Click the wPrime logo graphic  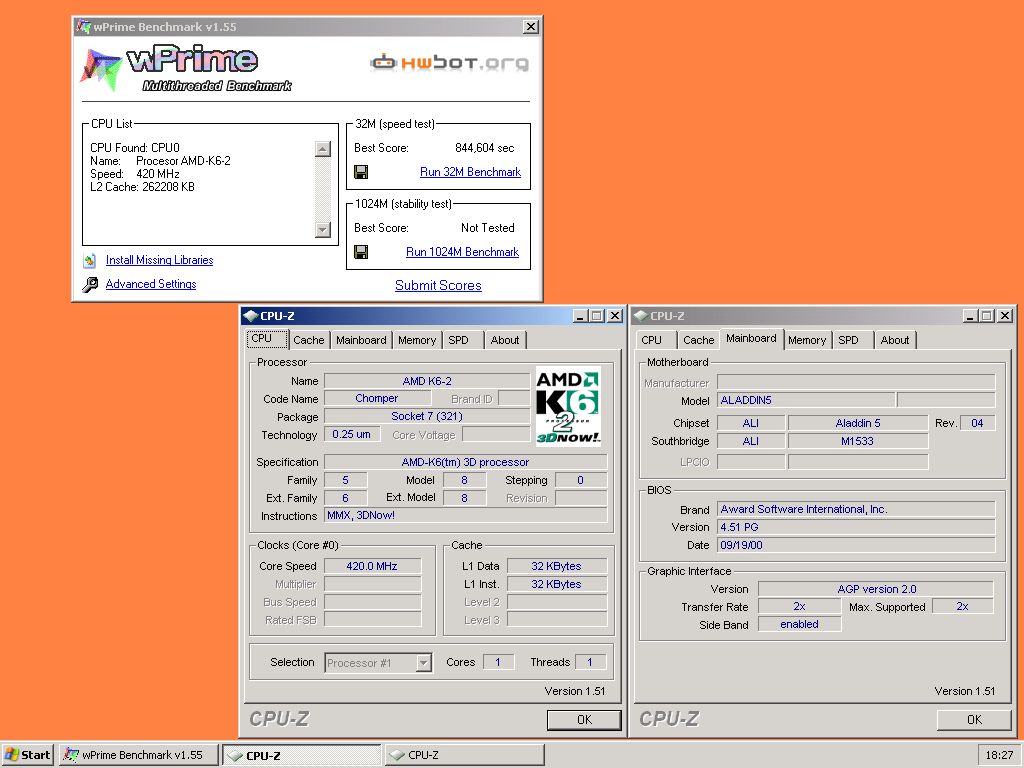click(x=186, y=69)
